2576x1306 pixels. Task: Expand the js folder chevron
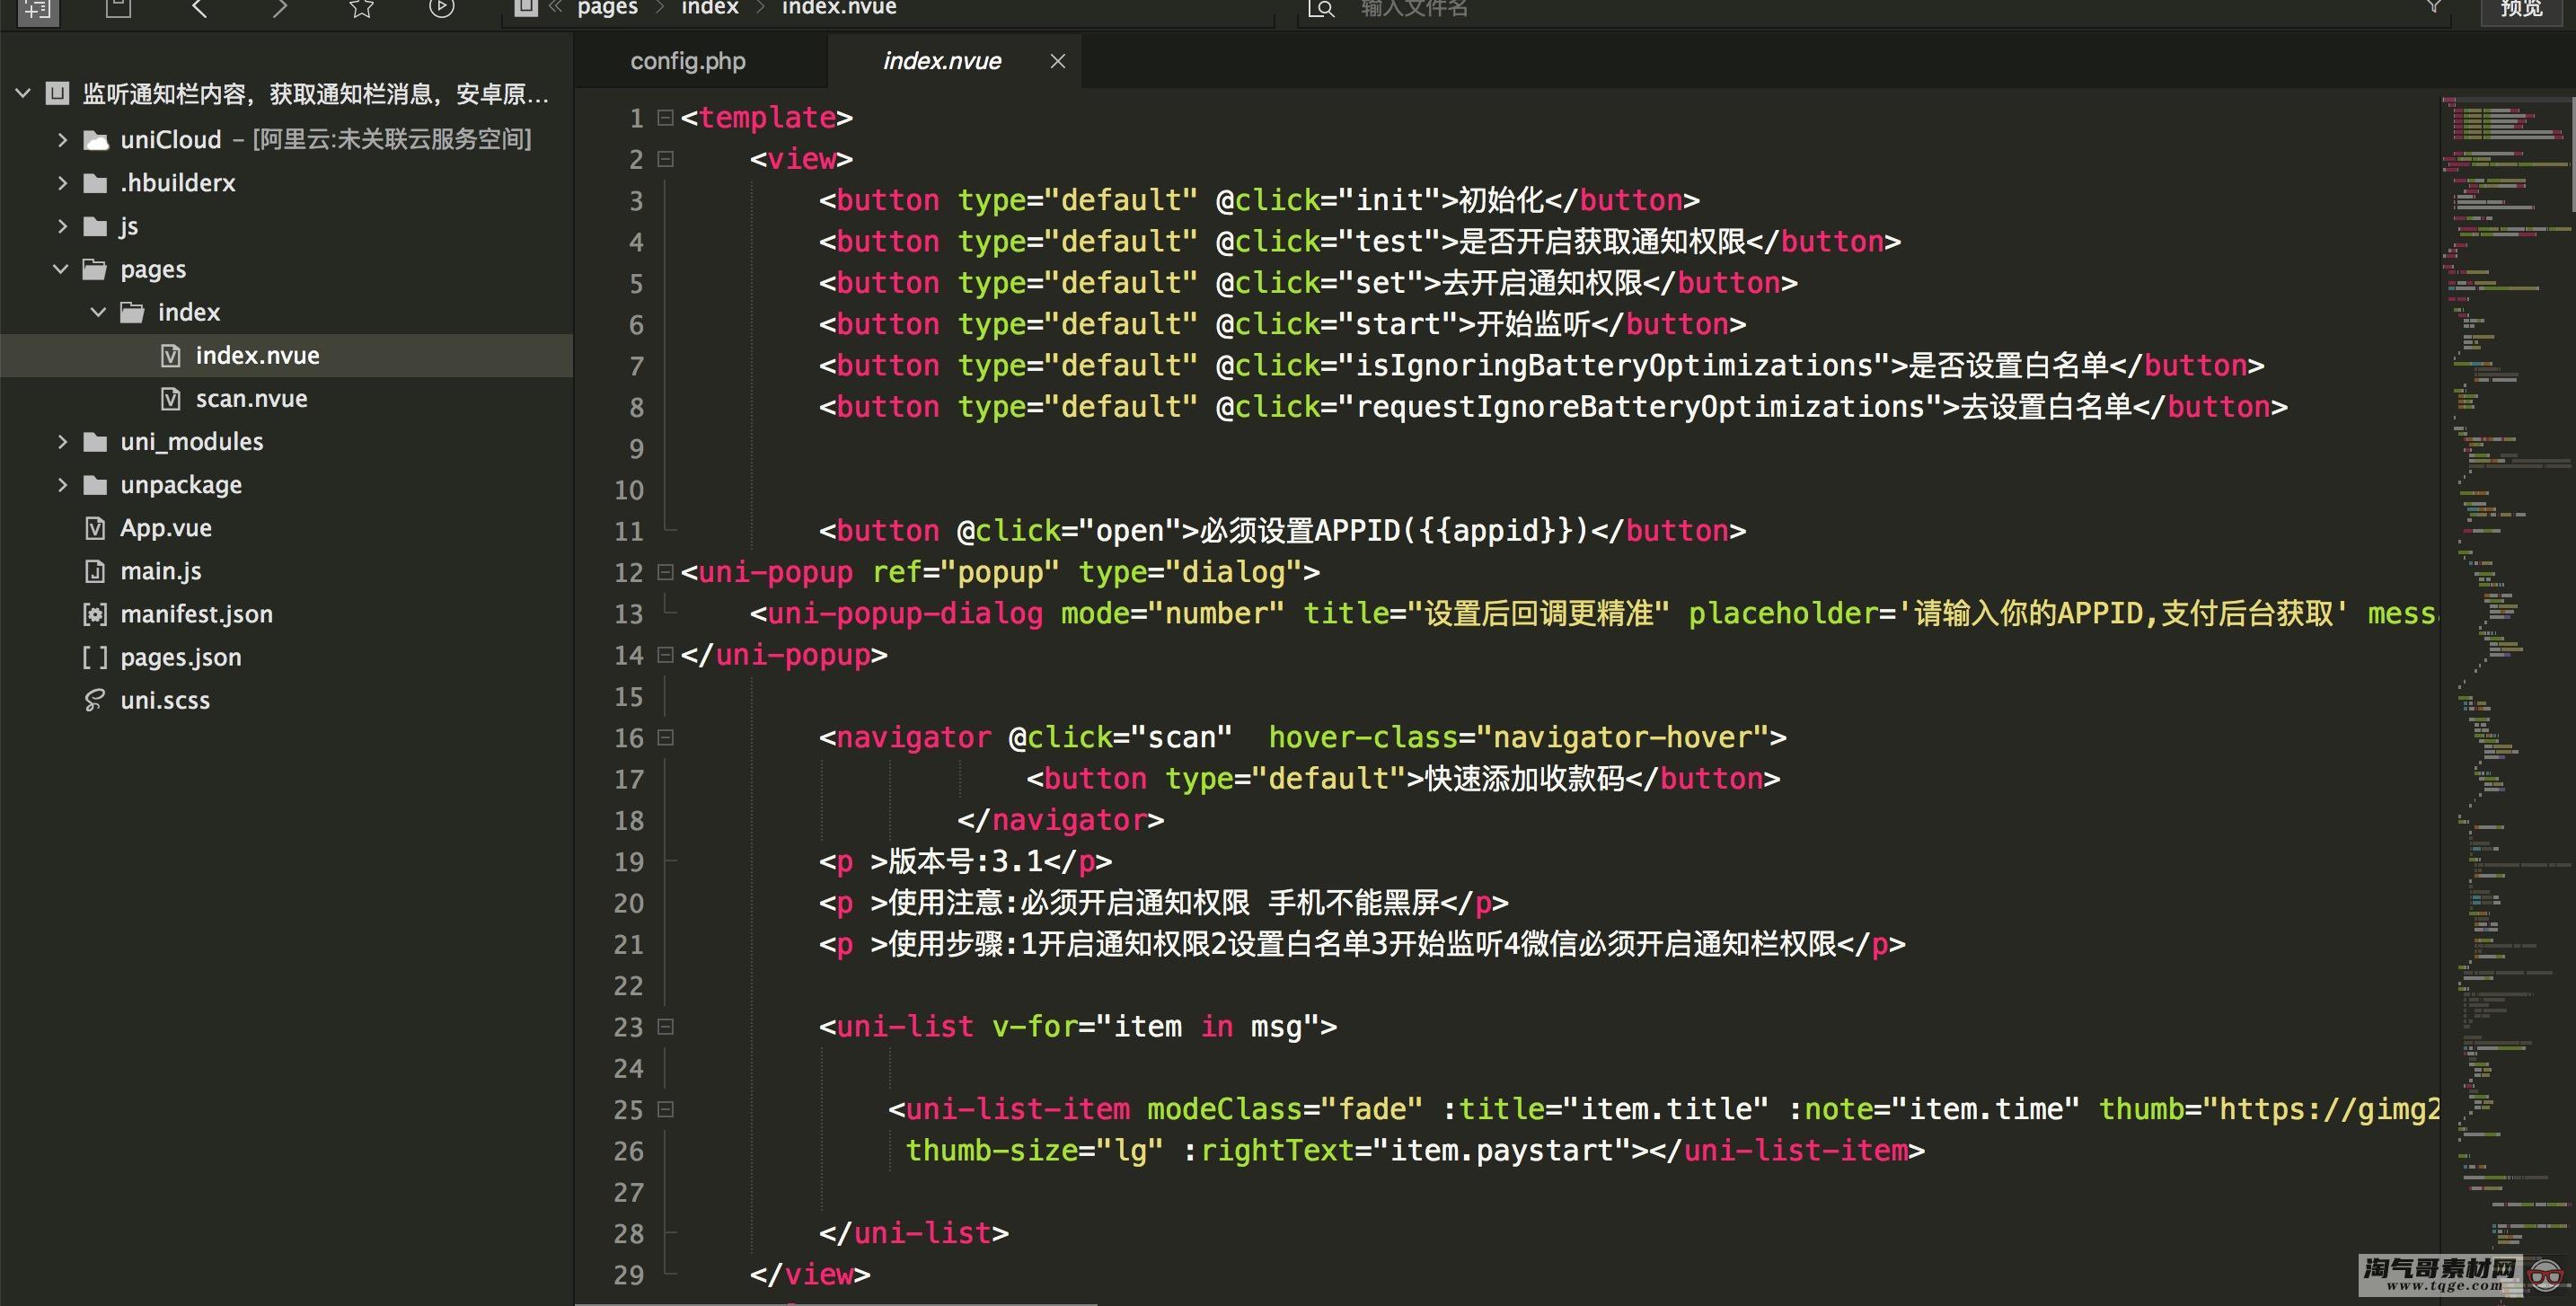62,226
